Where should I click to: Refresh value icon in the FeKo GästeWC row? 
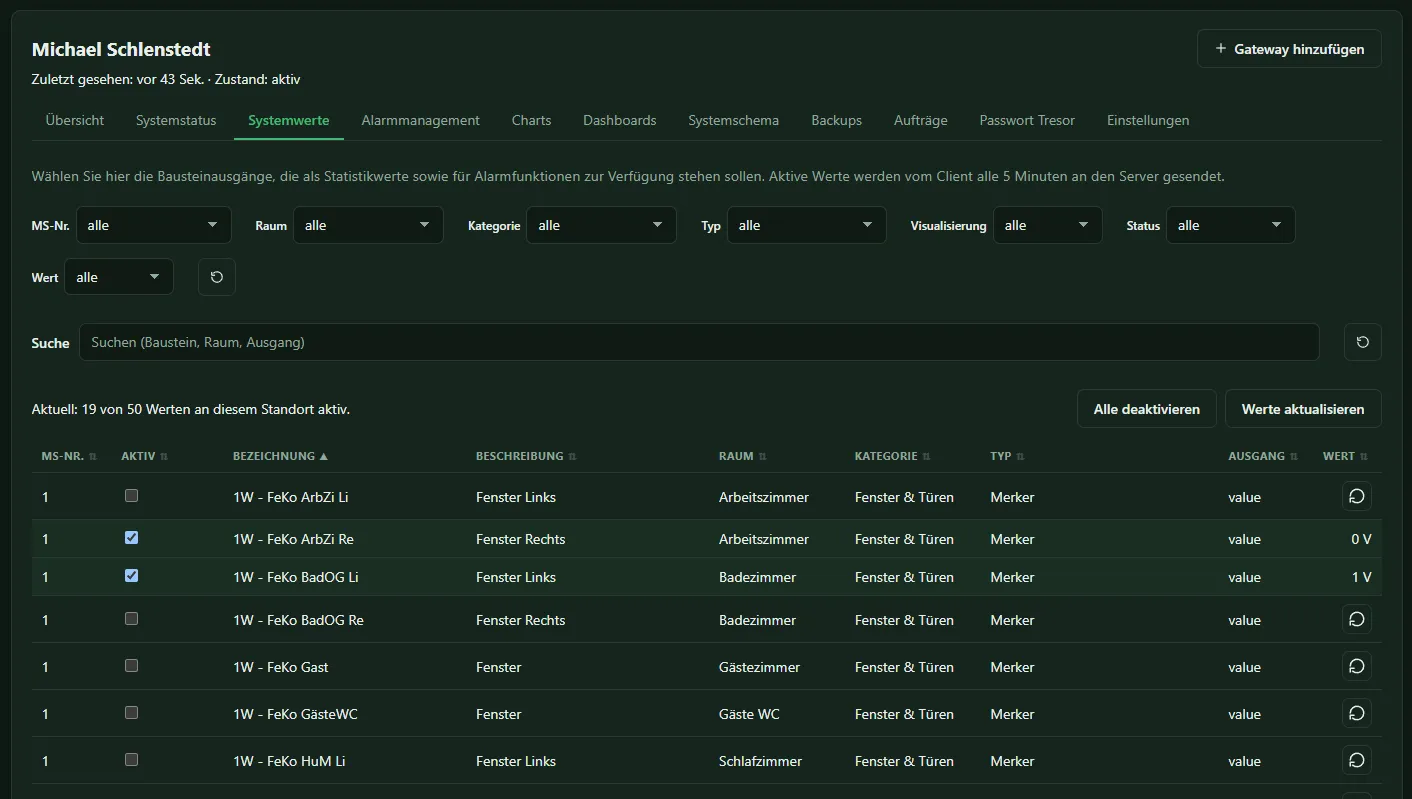click(1356, 713)
